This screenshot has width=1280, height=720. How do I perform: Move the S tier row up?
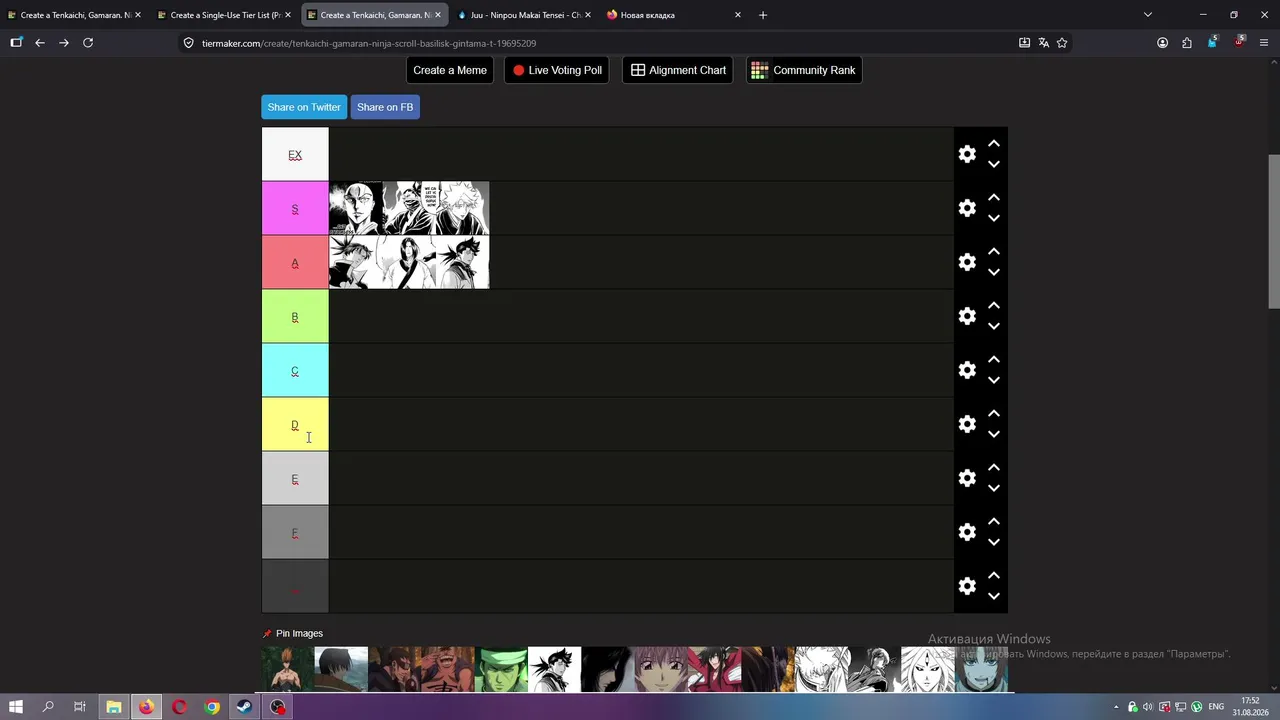coord(994,198)
